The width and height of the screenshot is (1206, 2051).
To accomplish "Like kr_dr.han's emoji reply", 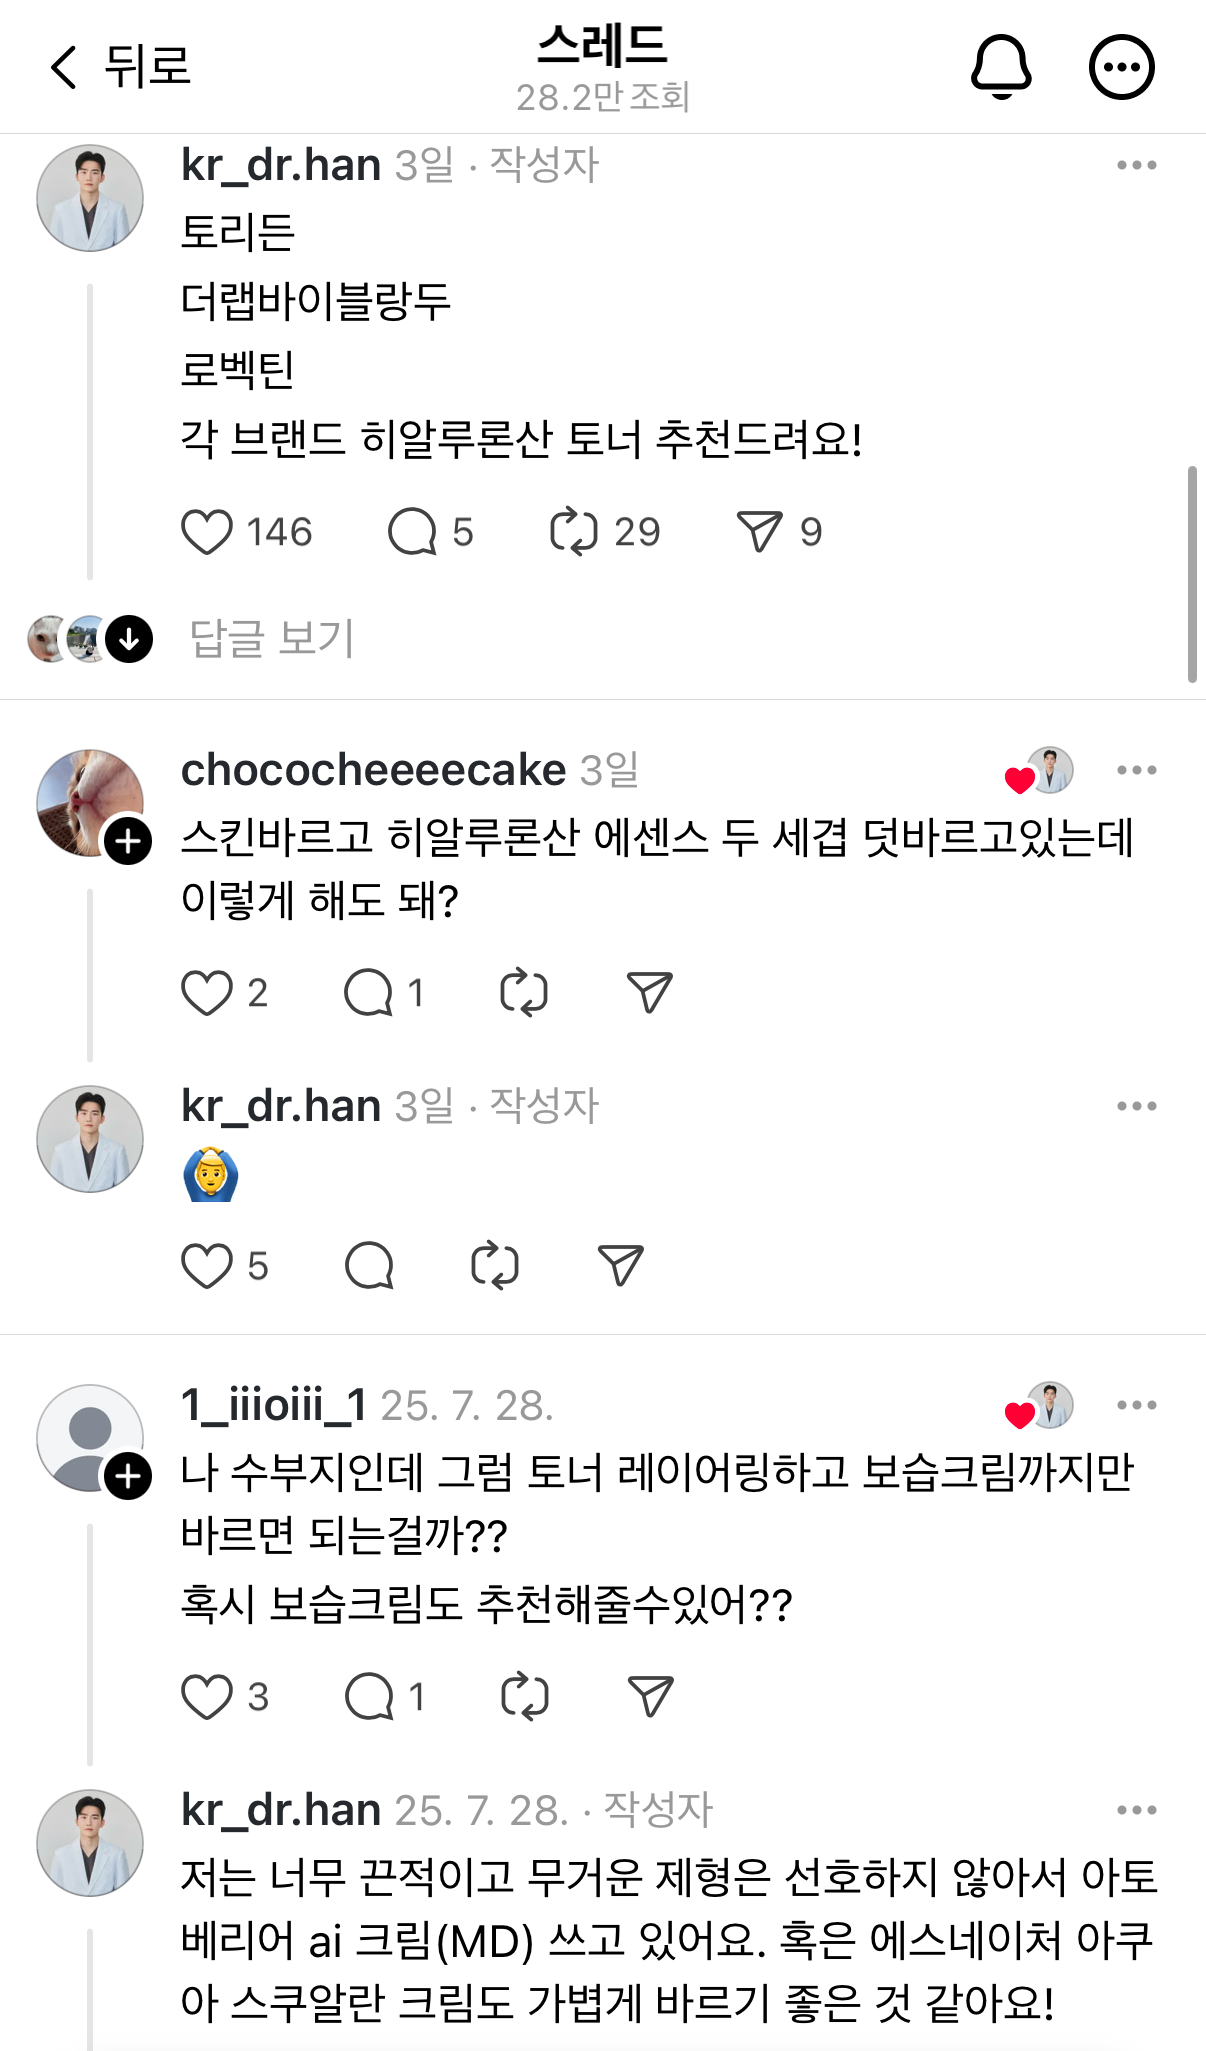I will tap(207, 1266).
